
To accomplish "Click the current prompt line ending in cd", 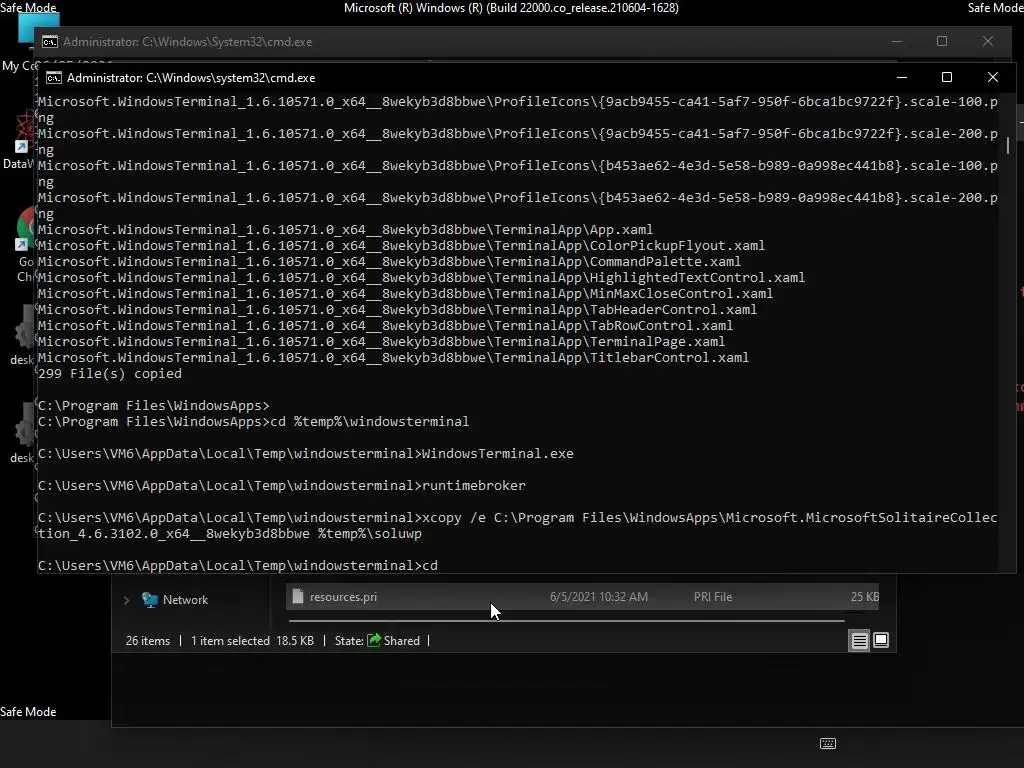I will click(238, 566).
